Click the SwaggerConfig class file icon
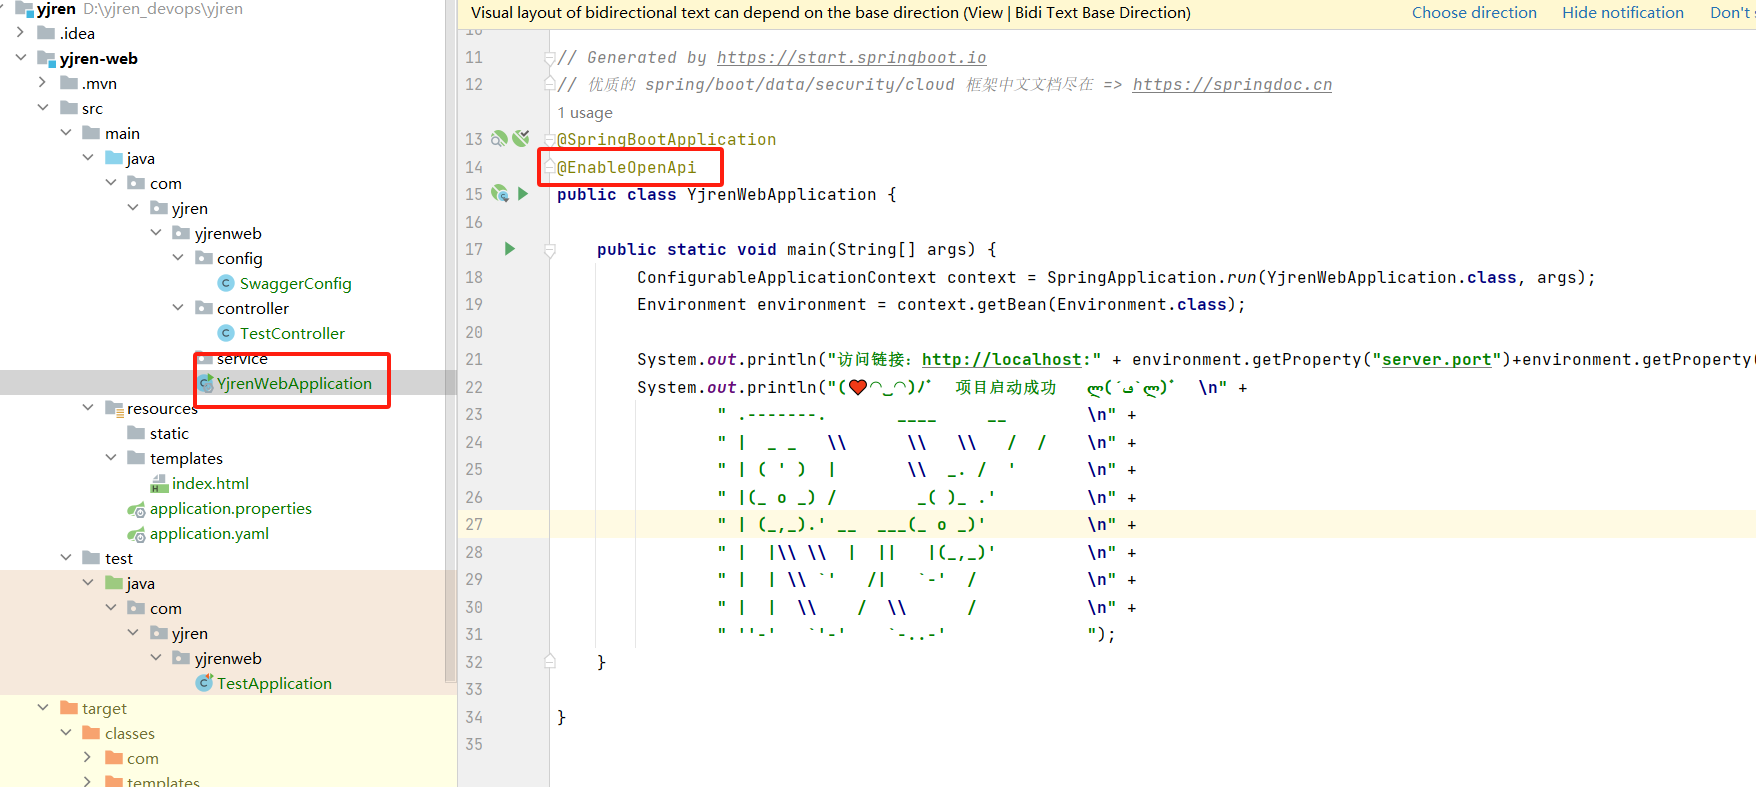1756x787 pixels. (226, 283)
